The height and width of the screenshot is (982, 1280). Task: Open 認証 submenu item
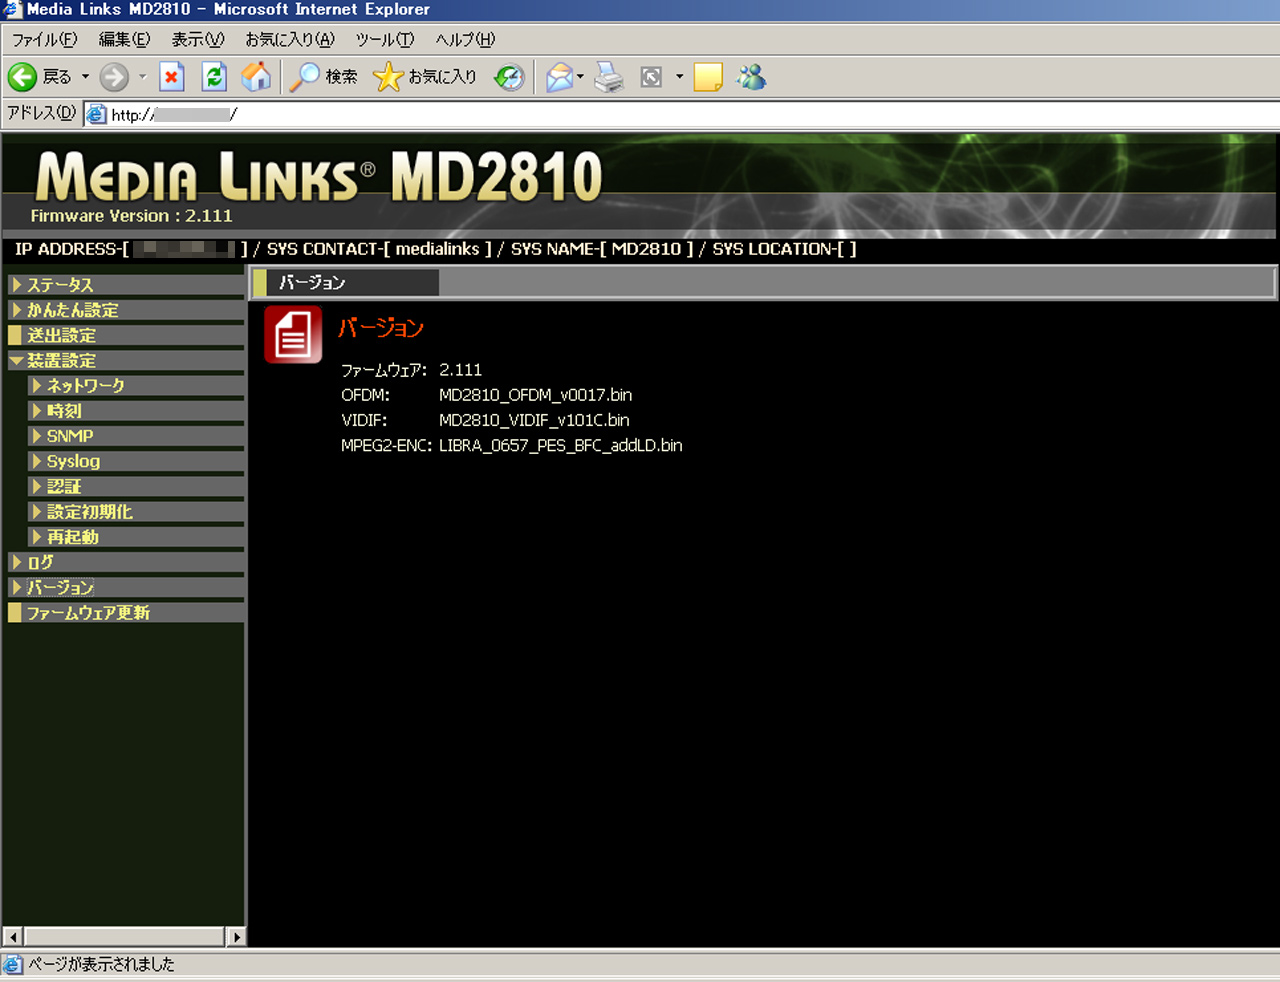(136, 486)
